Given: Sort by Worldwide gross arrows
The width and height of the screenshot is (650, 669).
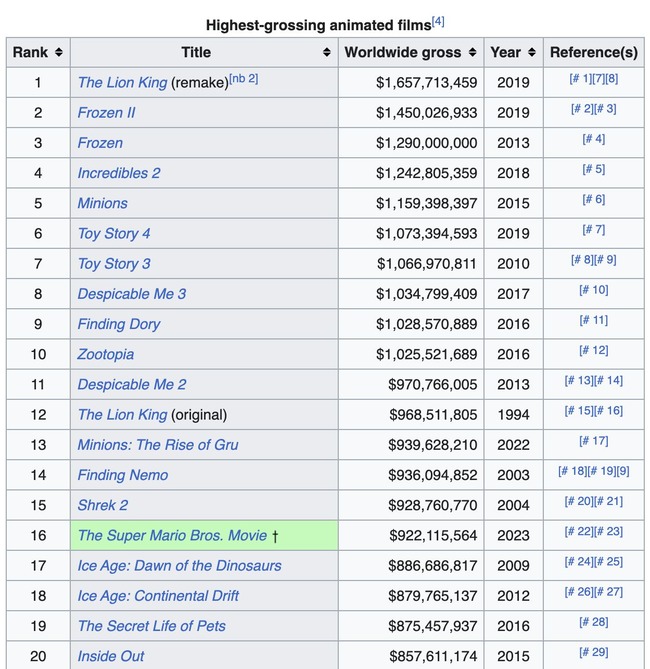Looking at the screenshot, I should pyautogui.click(x=472, y=52).
